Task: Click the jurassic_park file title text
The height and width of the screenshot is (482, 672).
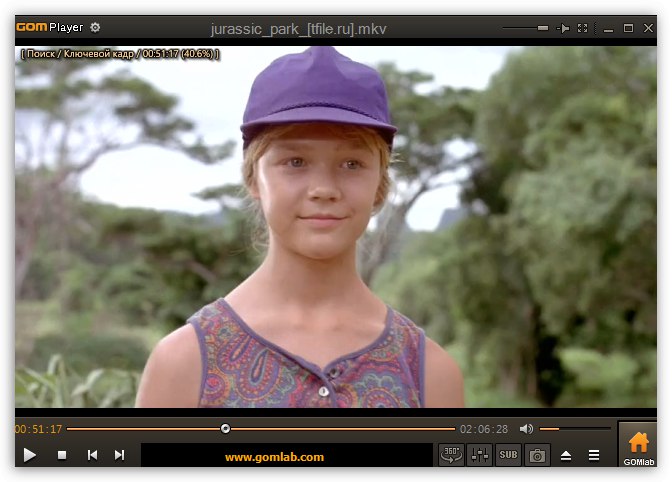Action: tap(298, 29)
